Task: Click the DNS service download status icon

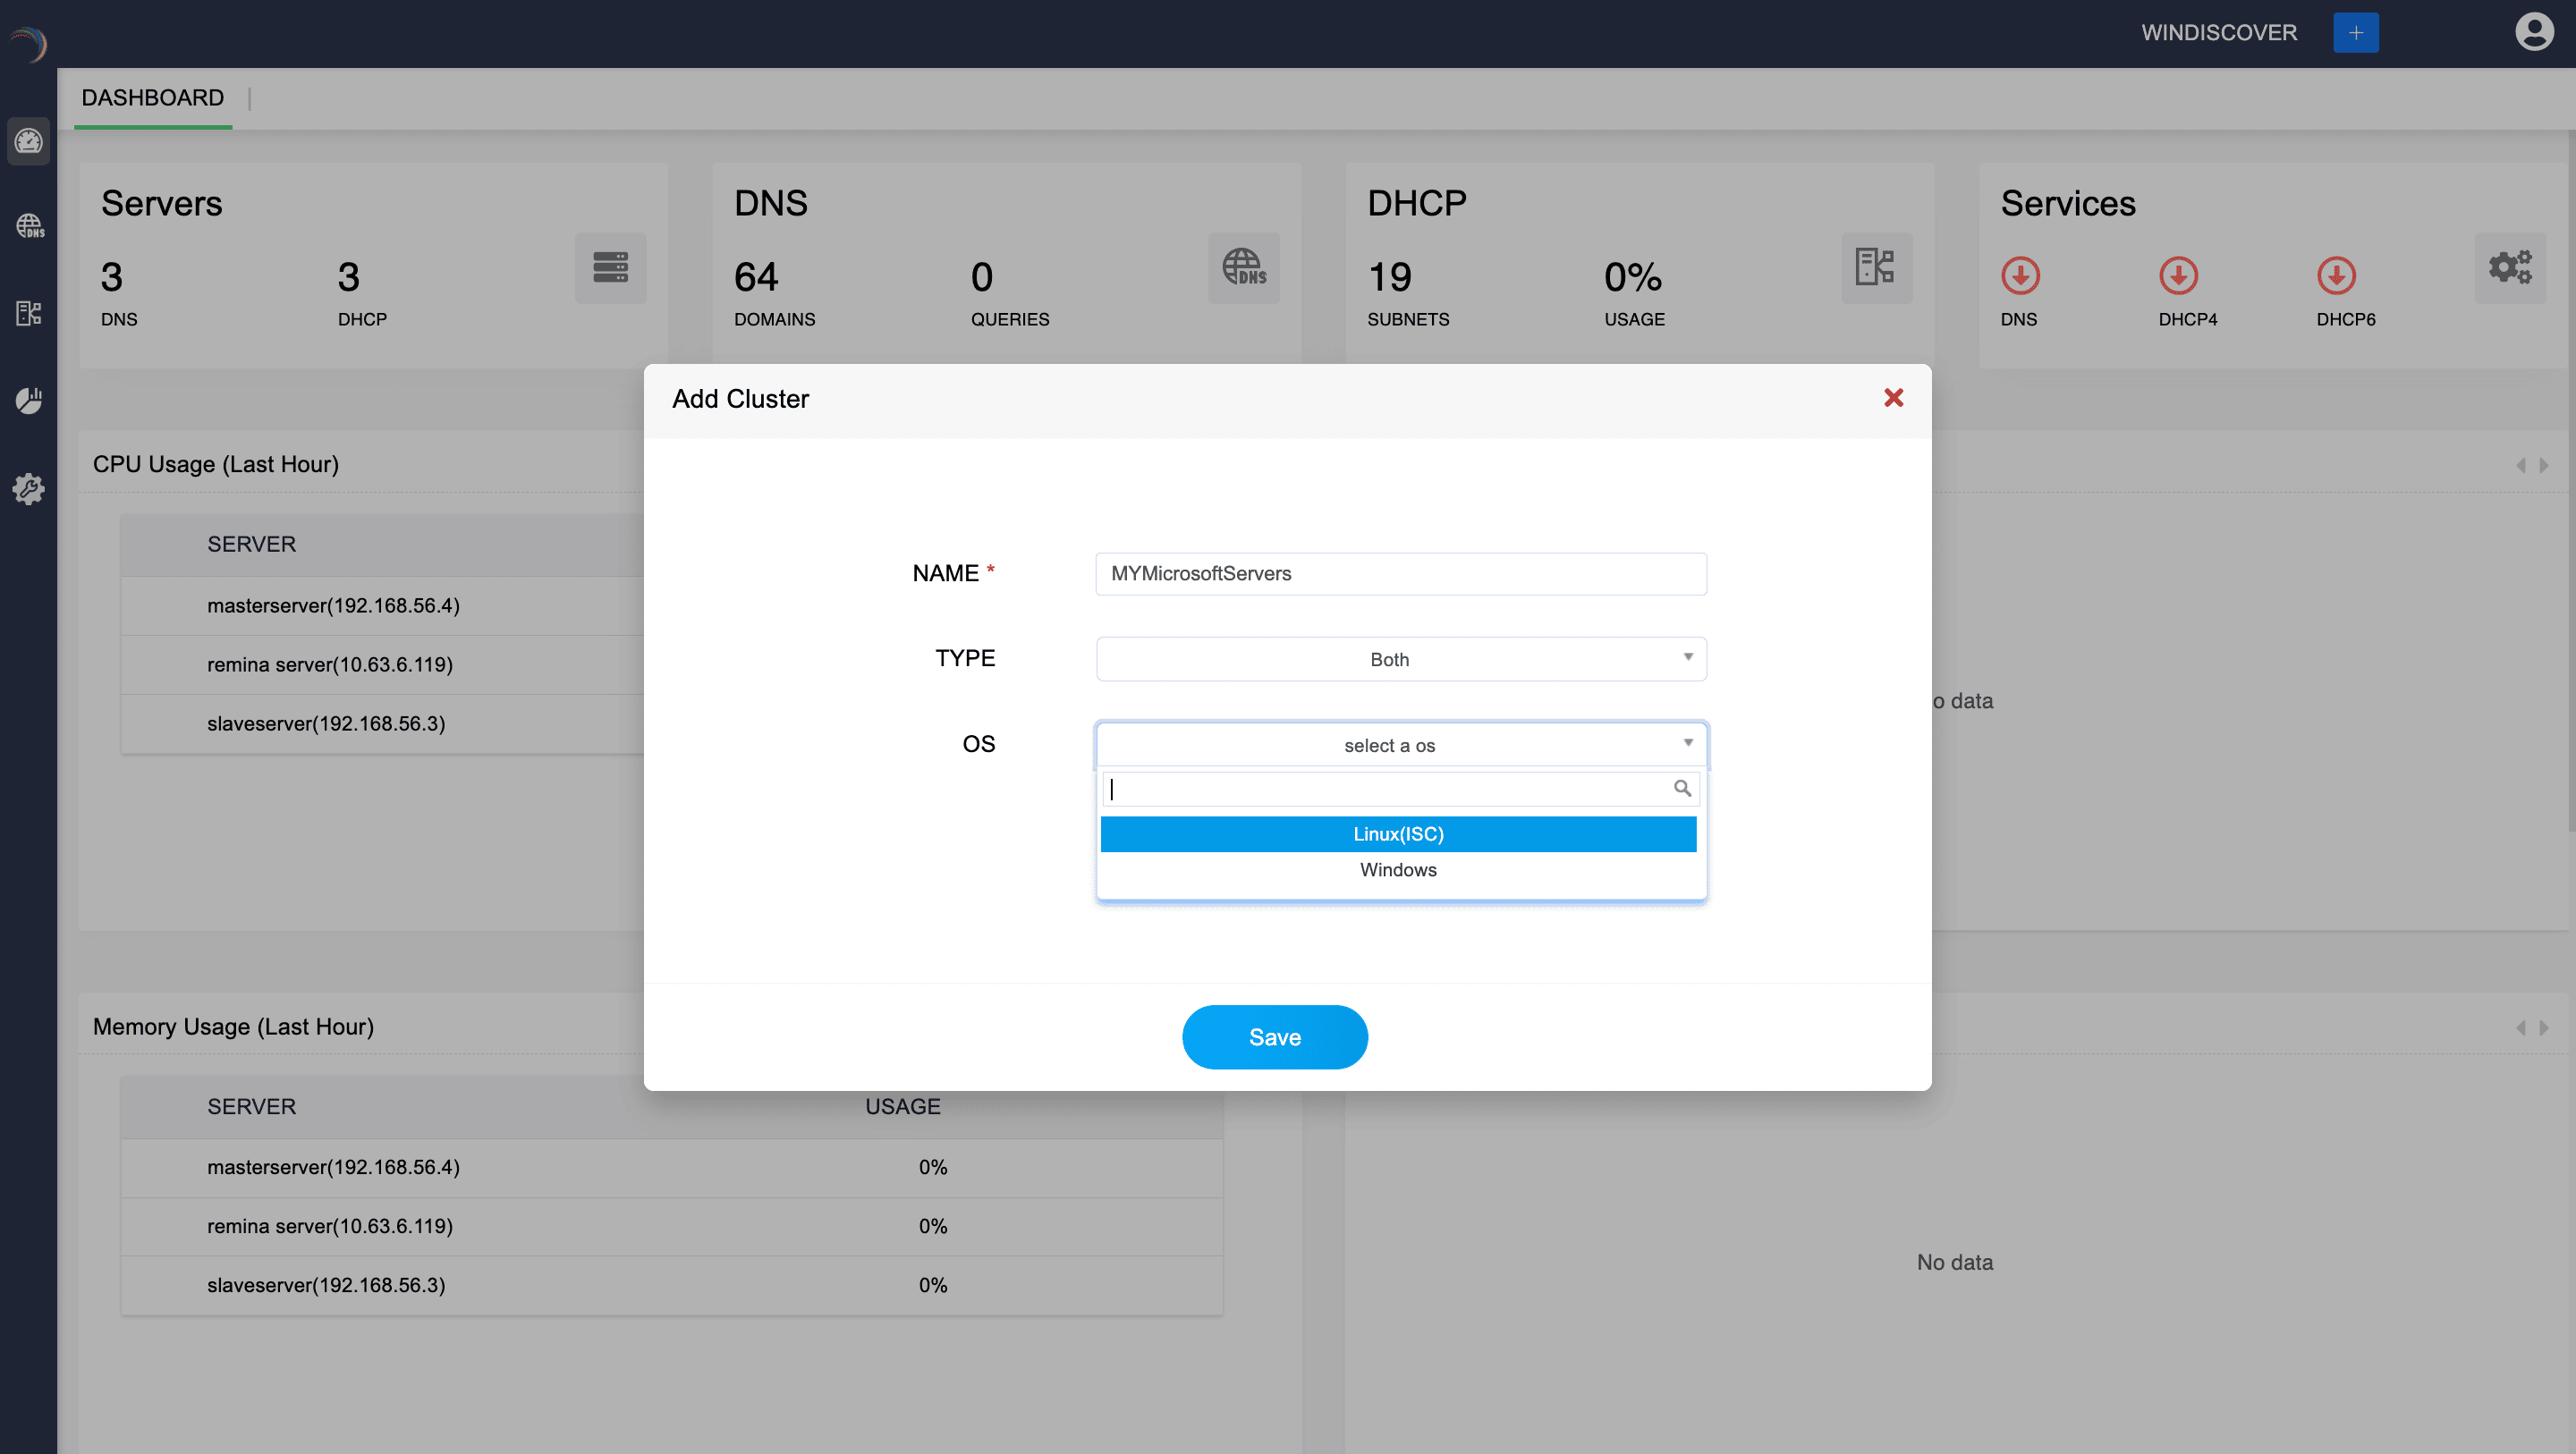Action: coord(2020,275)
